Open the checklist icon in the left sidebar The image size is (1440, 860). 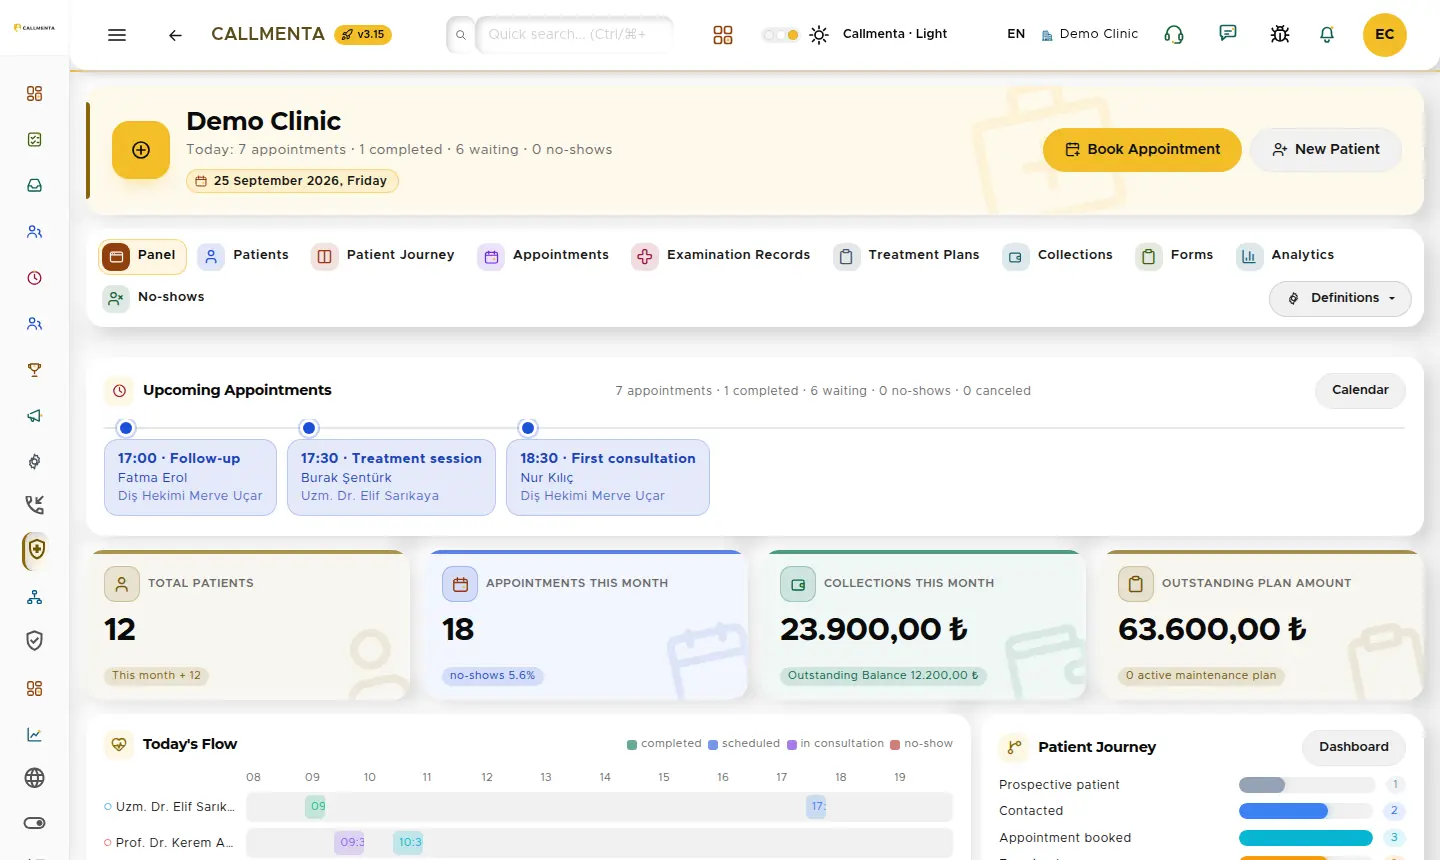35,140
